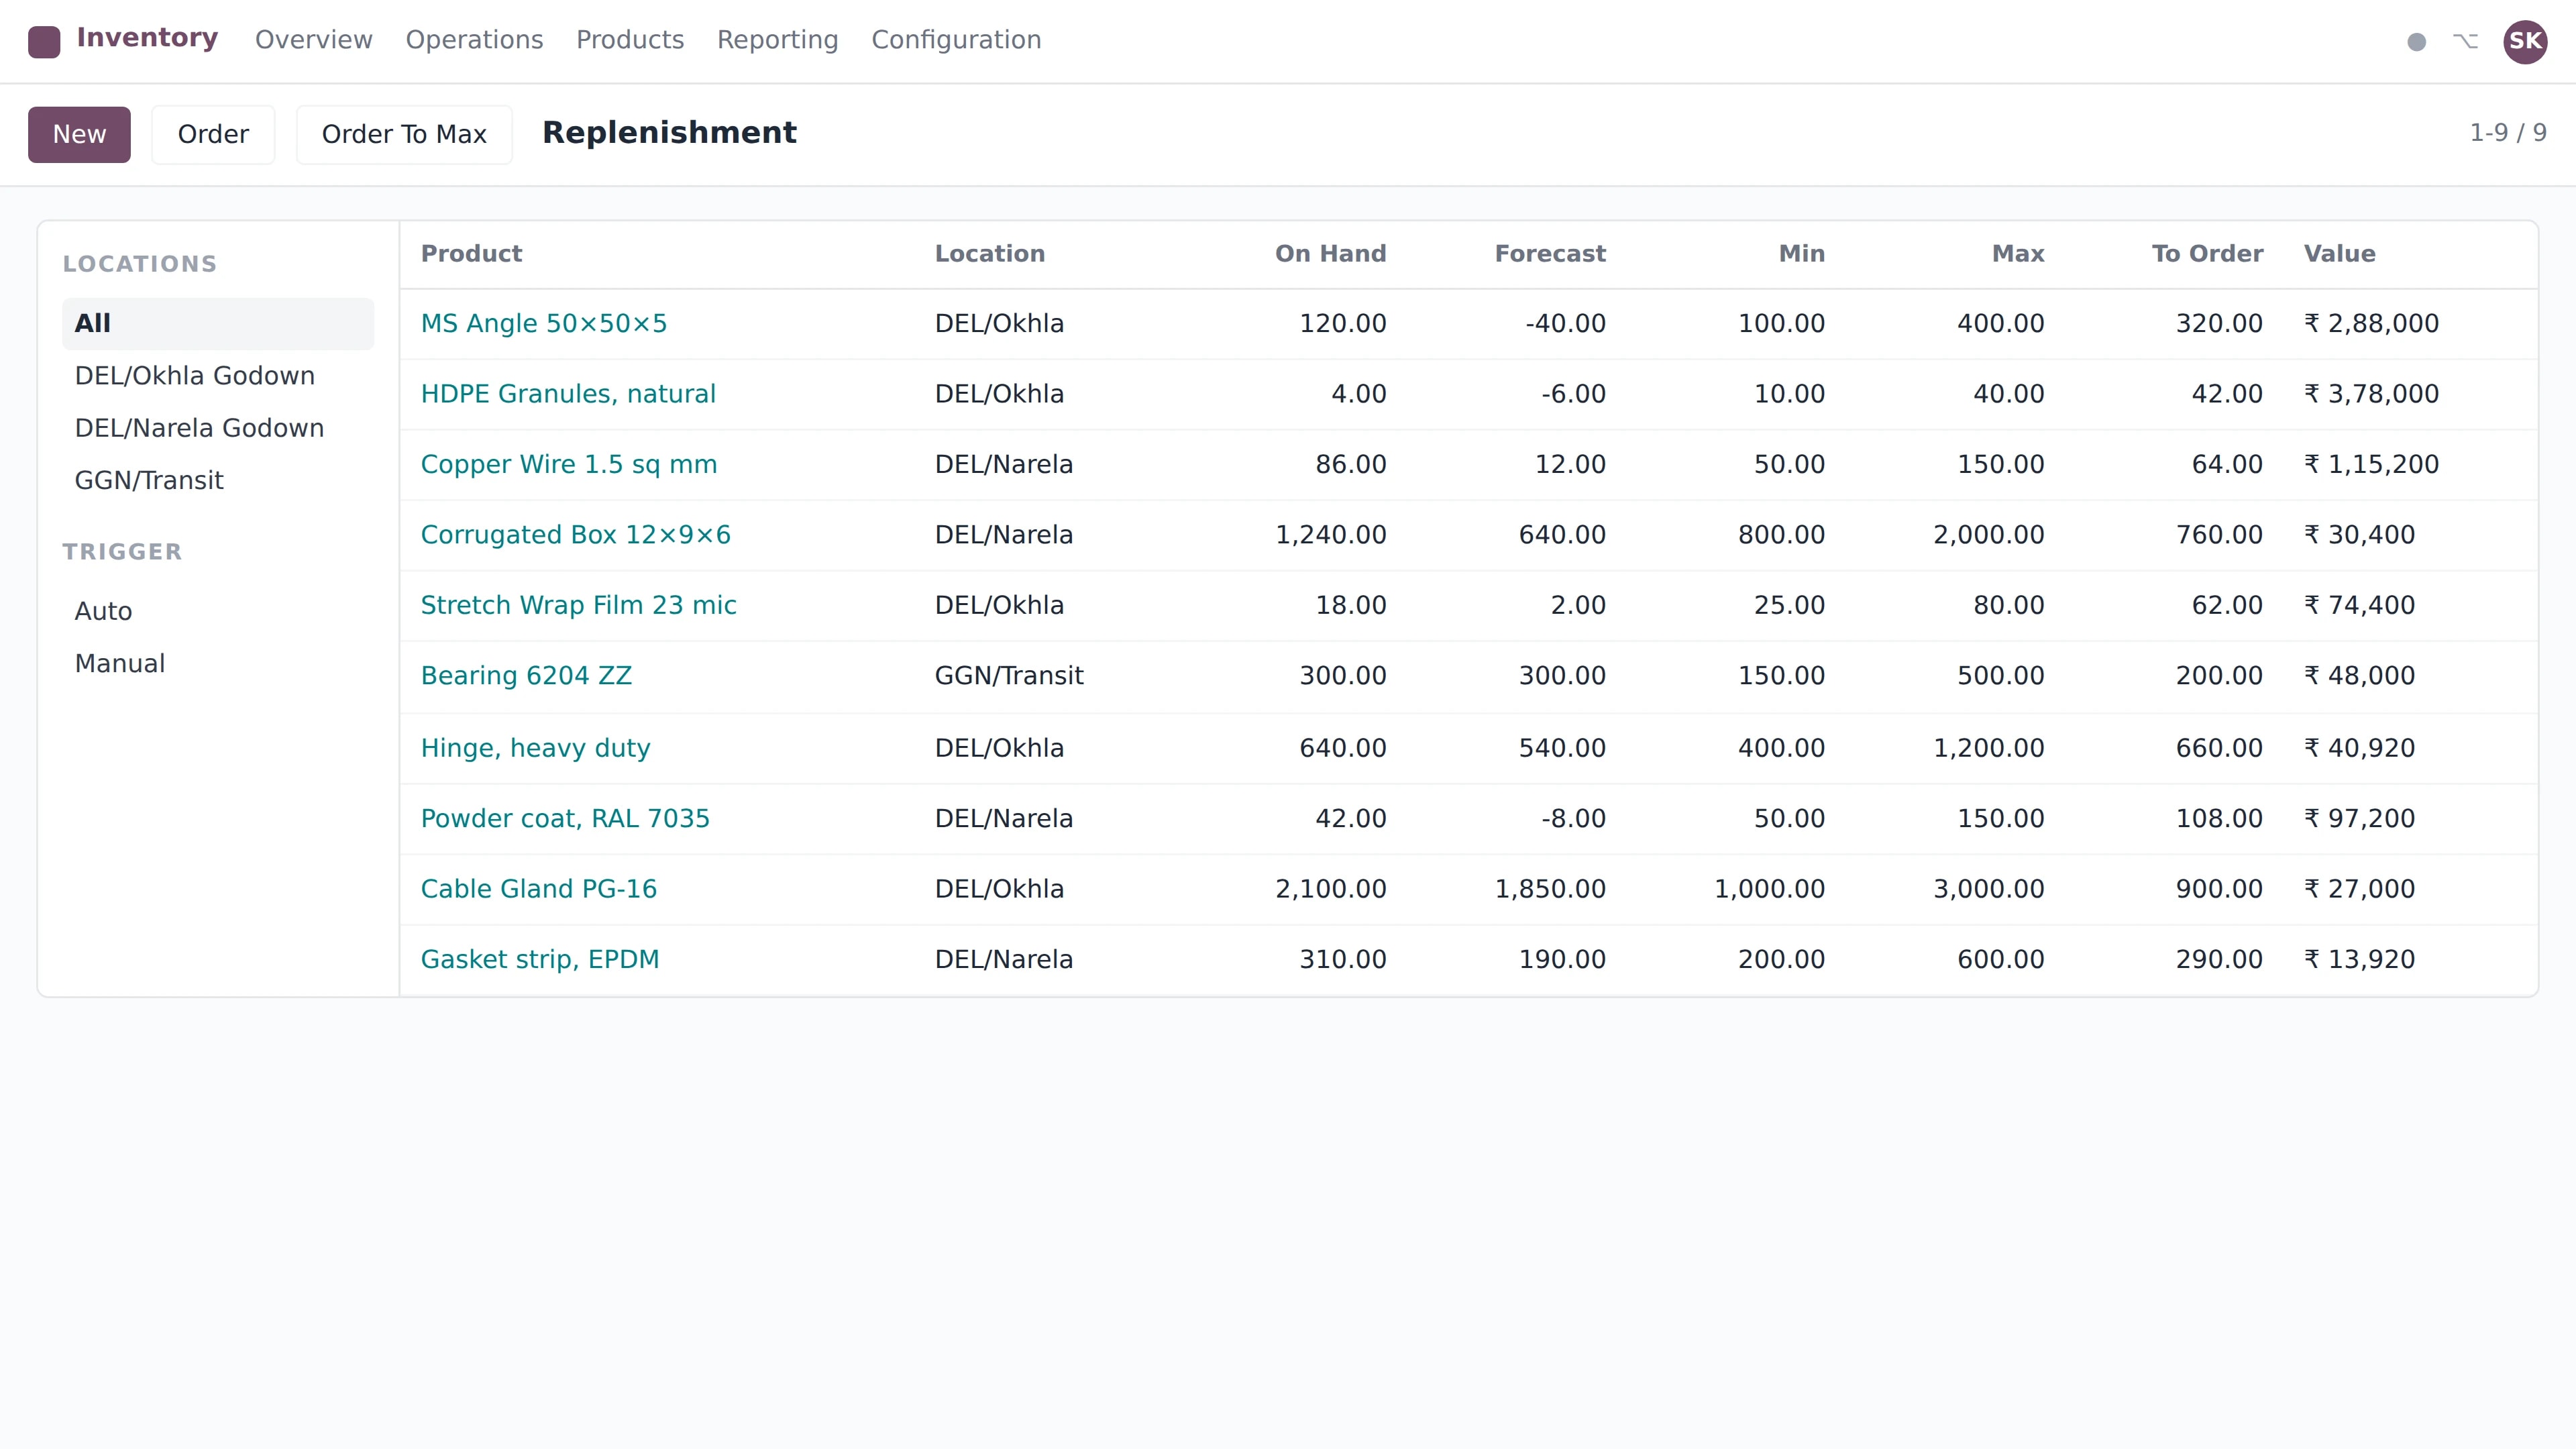Click Forecast value -40.00
The width and height of the screenshot is (2576, 1449).
pos(1565,324)
